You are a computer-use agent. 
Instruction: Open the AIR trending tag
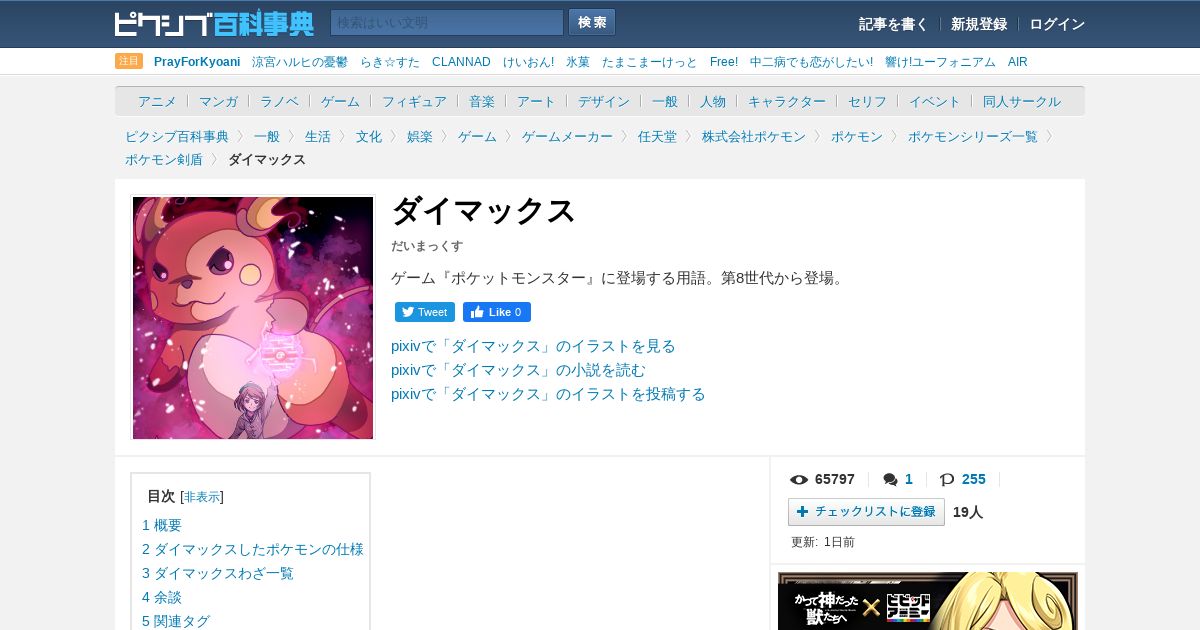coord(1017,62)
